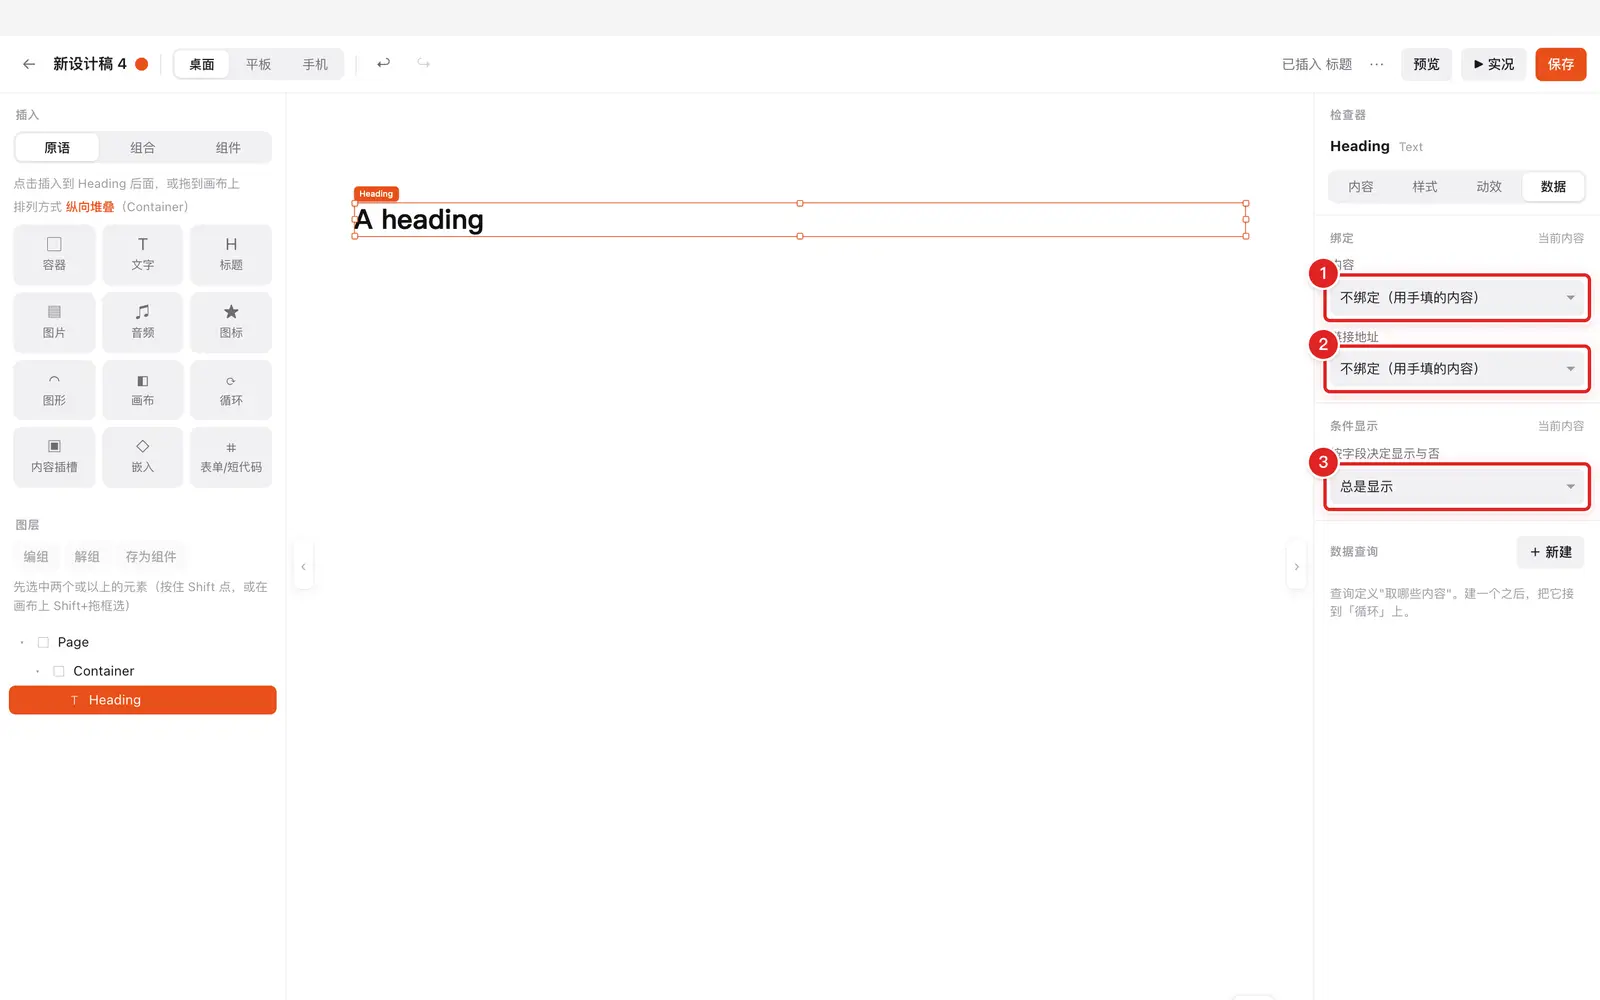Save the design with 保存
The width and height of the screenshot is (1600, 1000).
click(x=1561, y=64)
